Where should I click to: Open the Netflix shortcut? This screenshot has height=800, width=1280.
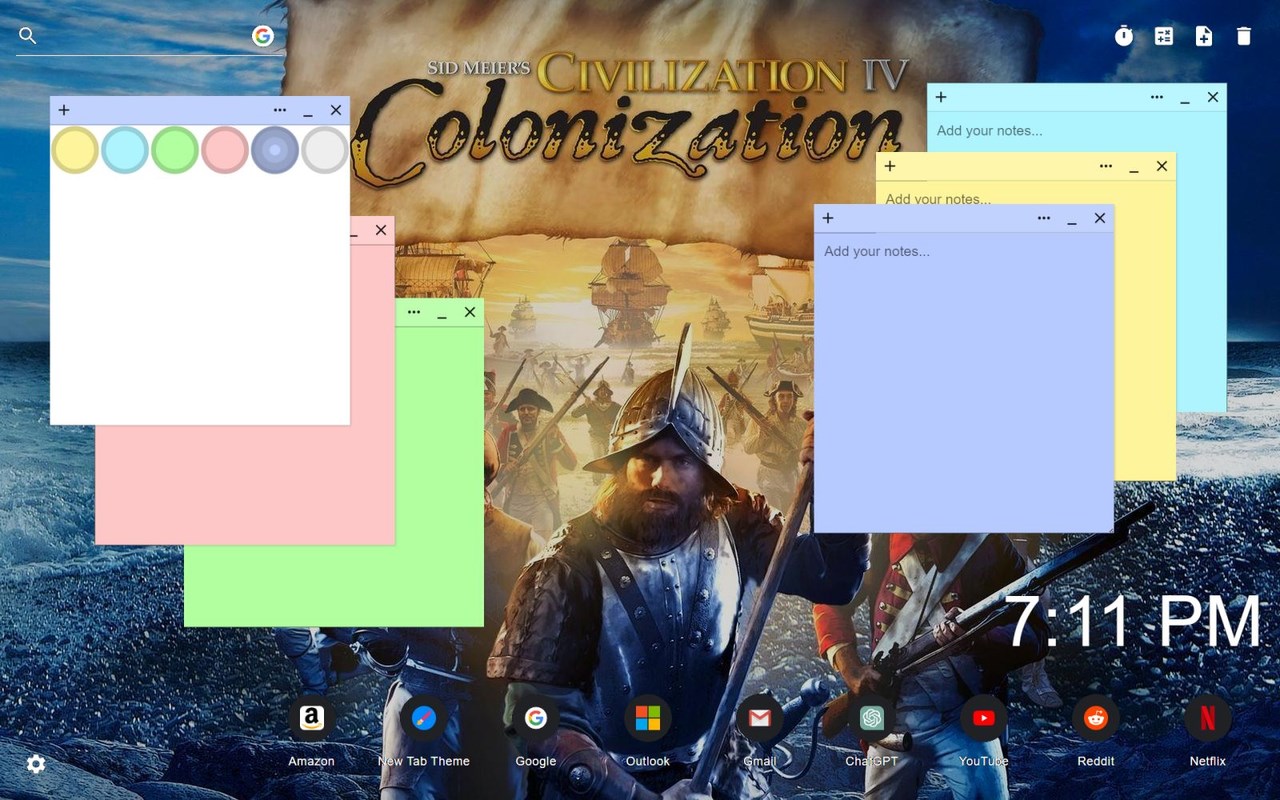point(1208,718)
